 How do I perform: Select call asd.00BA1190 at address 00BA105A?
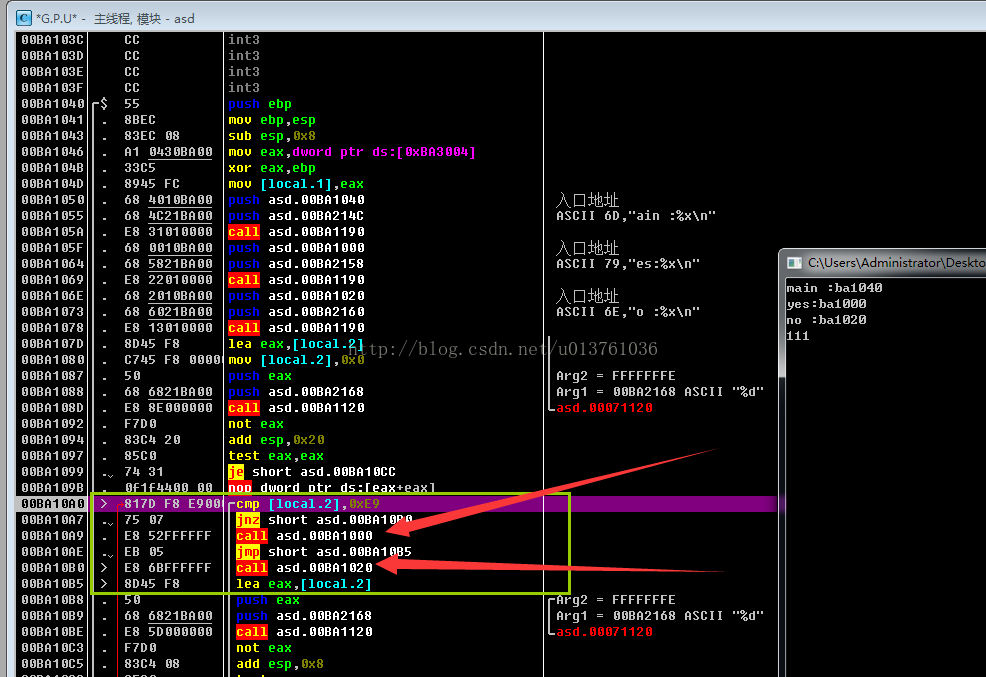point(296,232)
